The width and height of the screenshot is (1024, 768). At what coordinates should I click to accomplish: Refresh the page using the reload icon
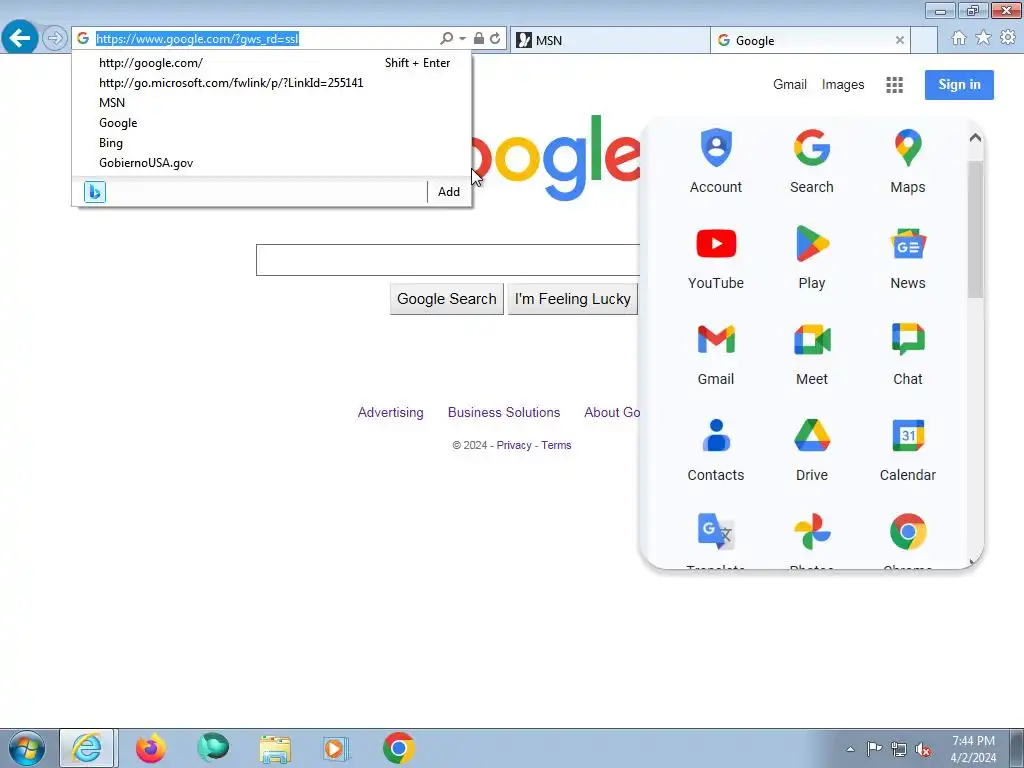click(x=495, y=39)
